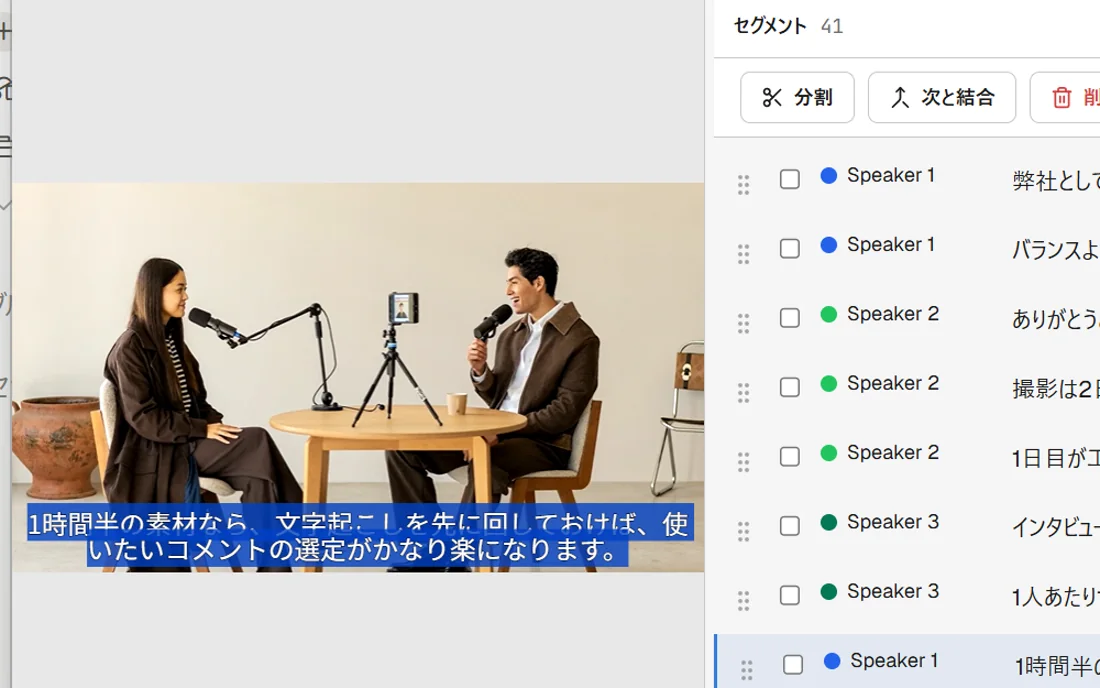Click Speaker 2 label on the 撮影は2 row
Image resolution: width=1100 pixels, height=688 pixels.
coord(892,384)
